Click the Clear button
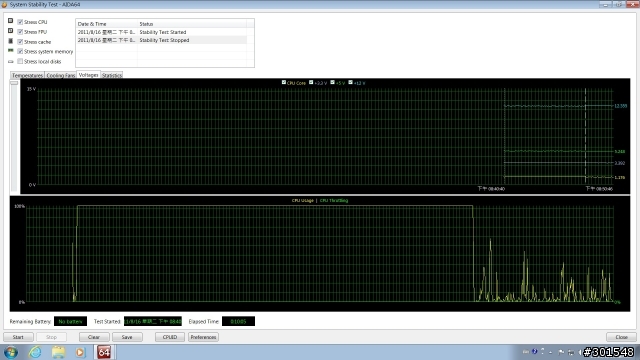Viewport: 640px width, 360px height. (x=94, y=337)
